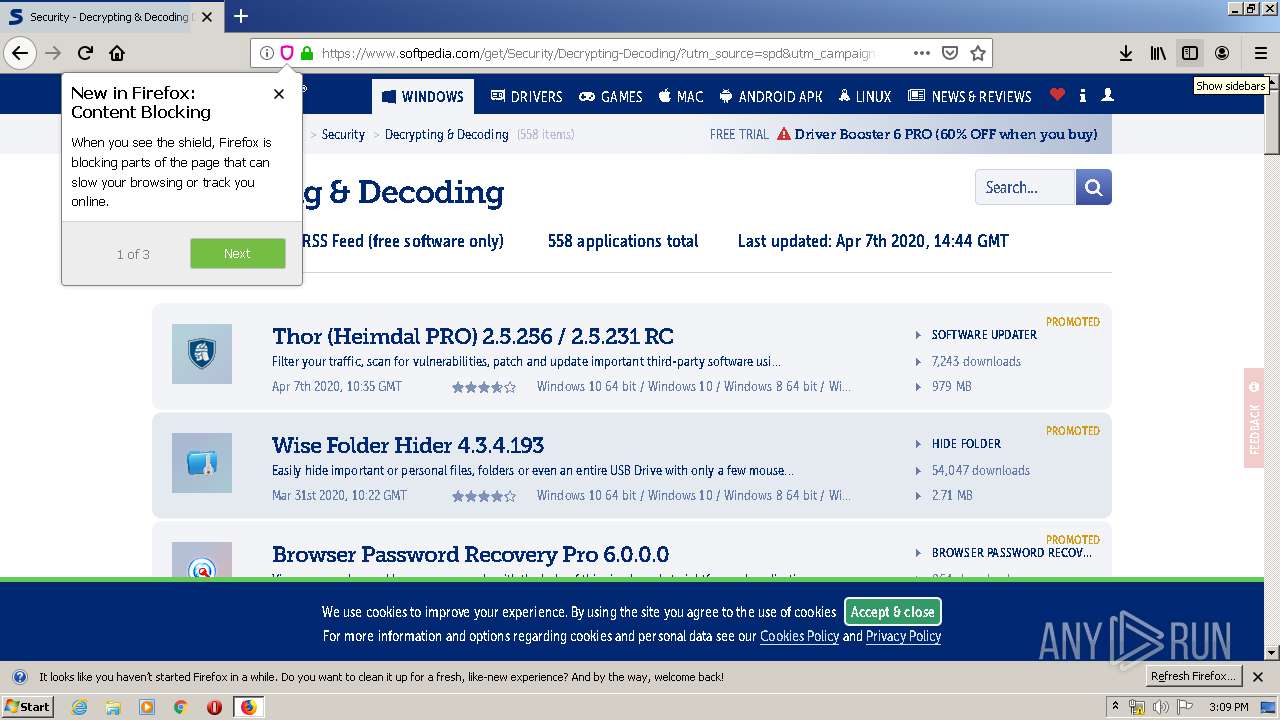Click the red heart favorites icon

1057,95
